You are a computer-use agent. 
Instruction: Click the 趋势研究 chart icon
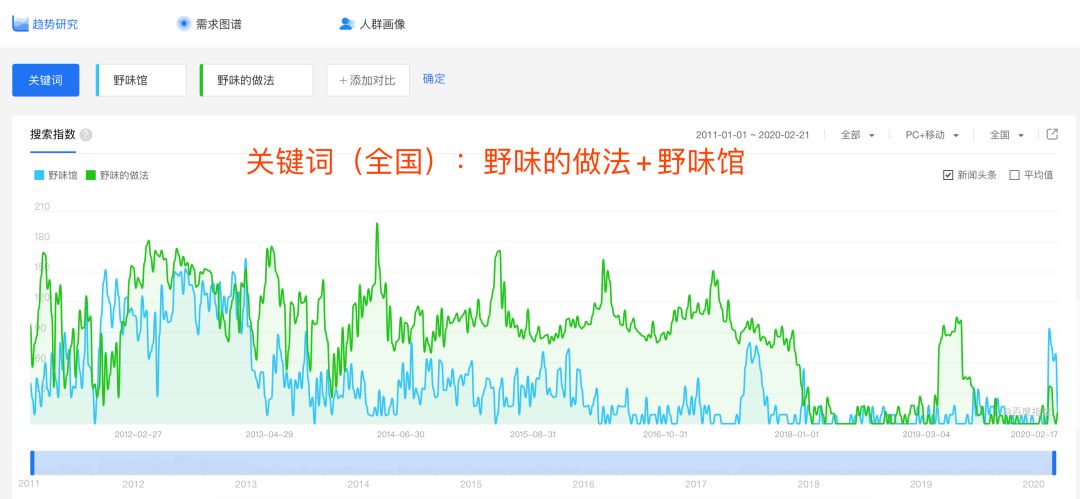[20, 23]
